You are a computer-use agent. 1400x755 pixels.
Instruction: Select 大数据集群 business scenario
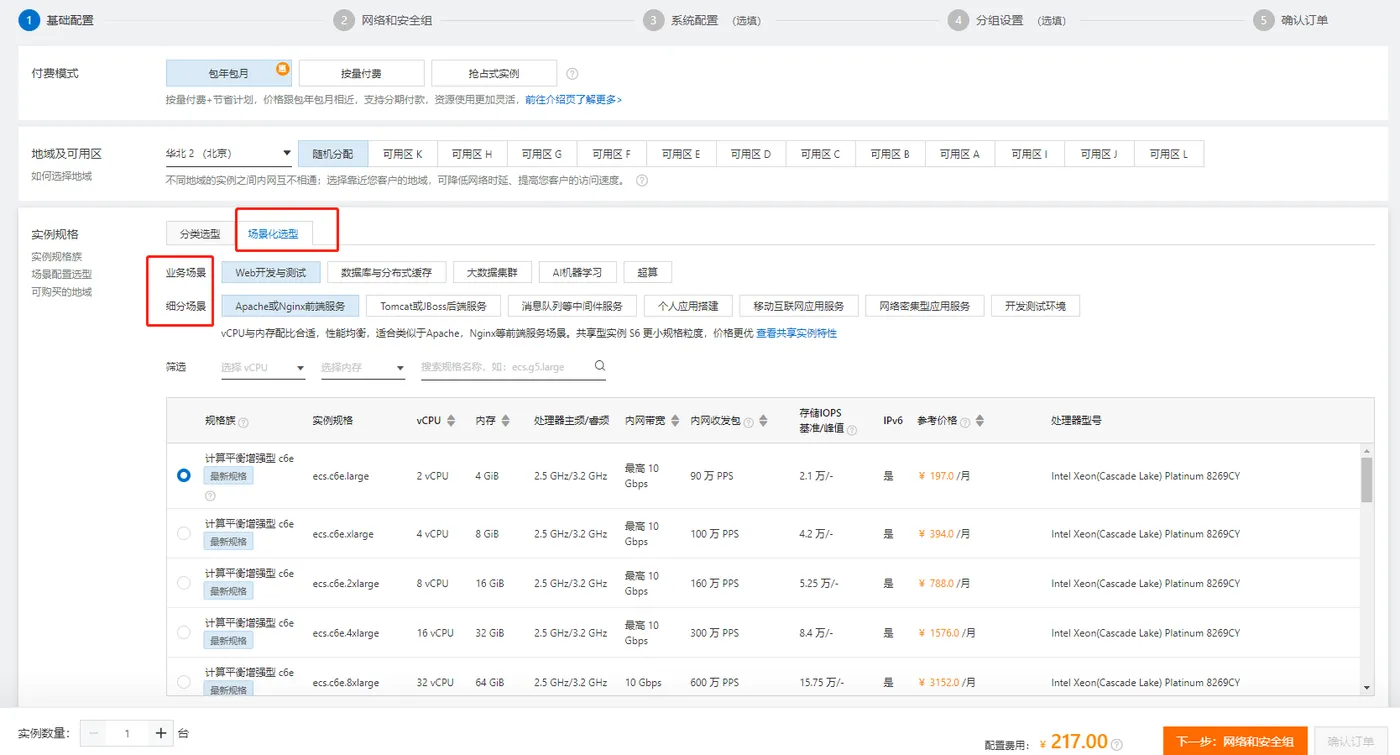pyautogui.click(x=492, y=272)
